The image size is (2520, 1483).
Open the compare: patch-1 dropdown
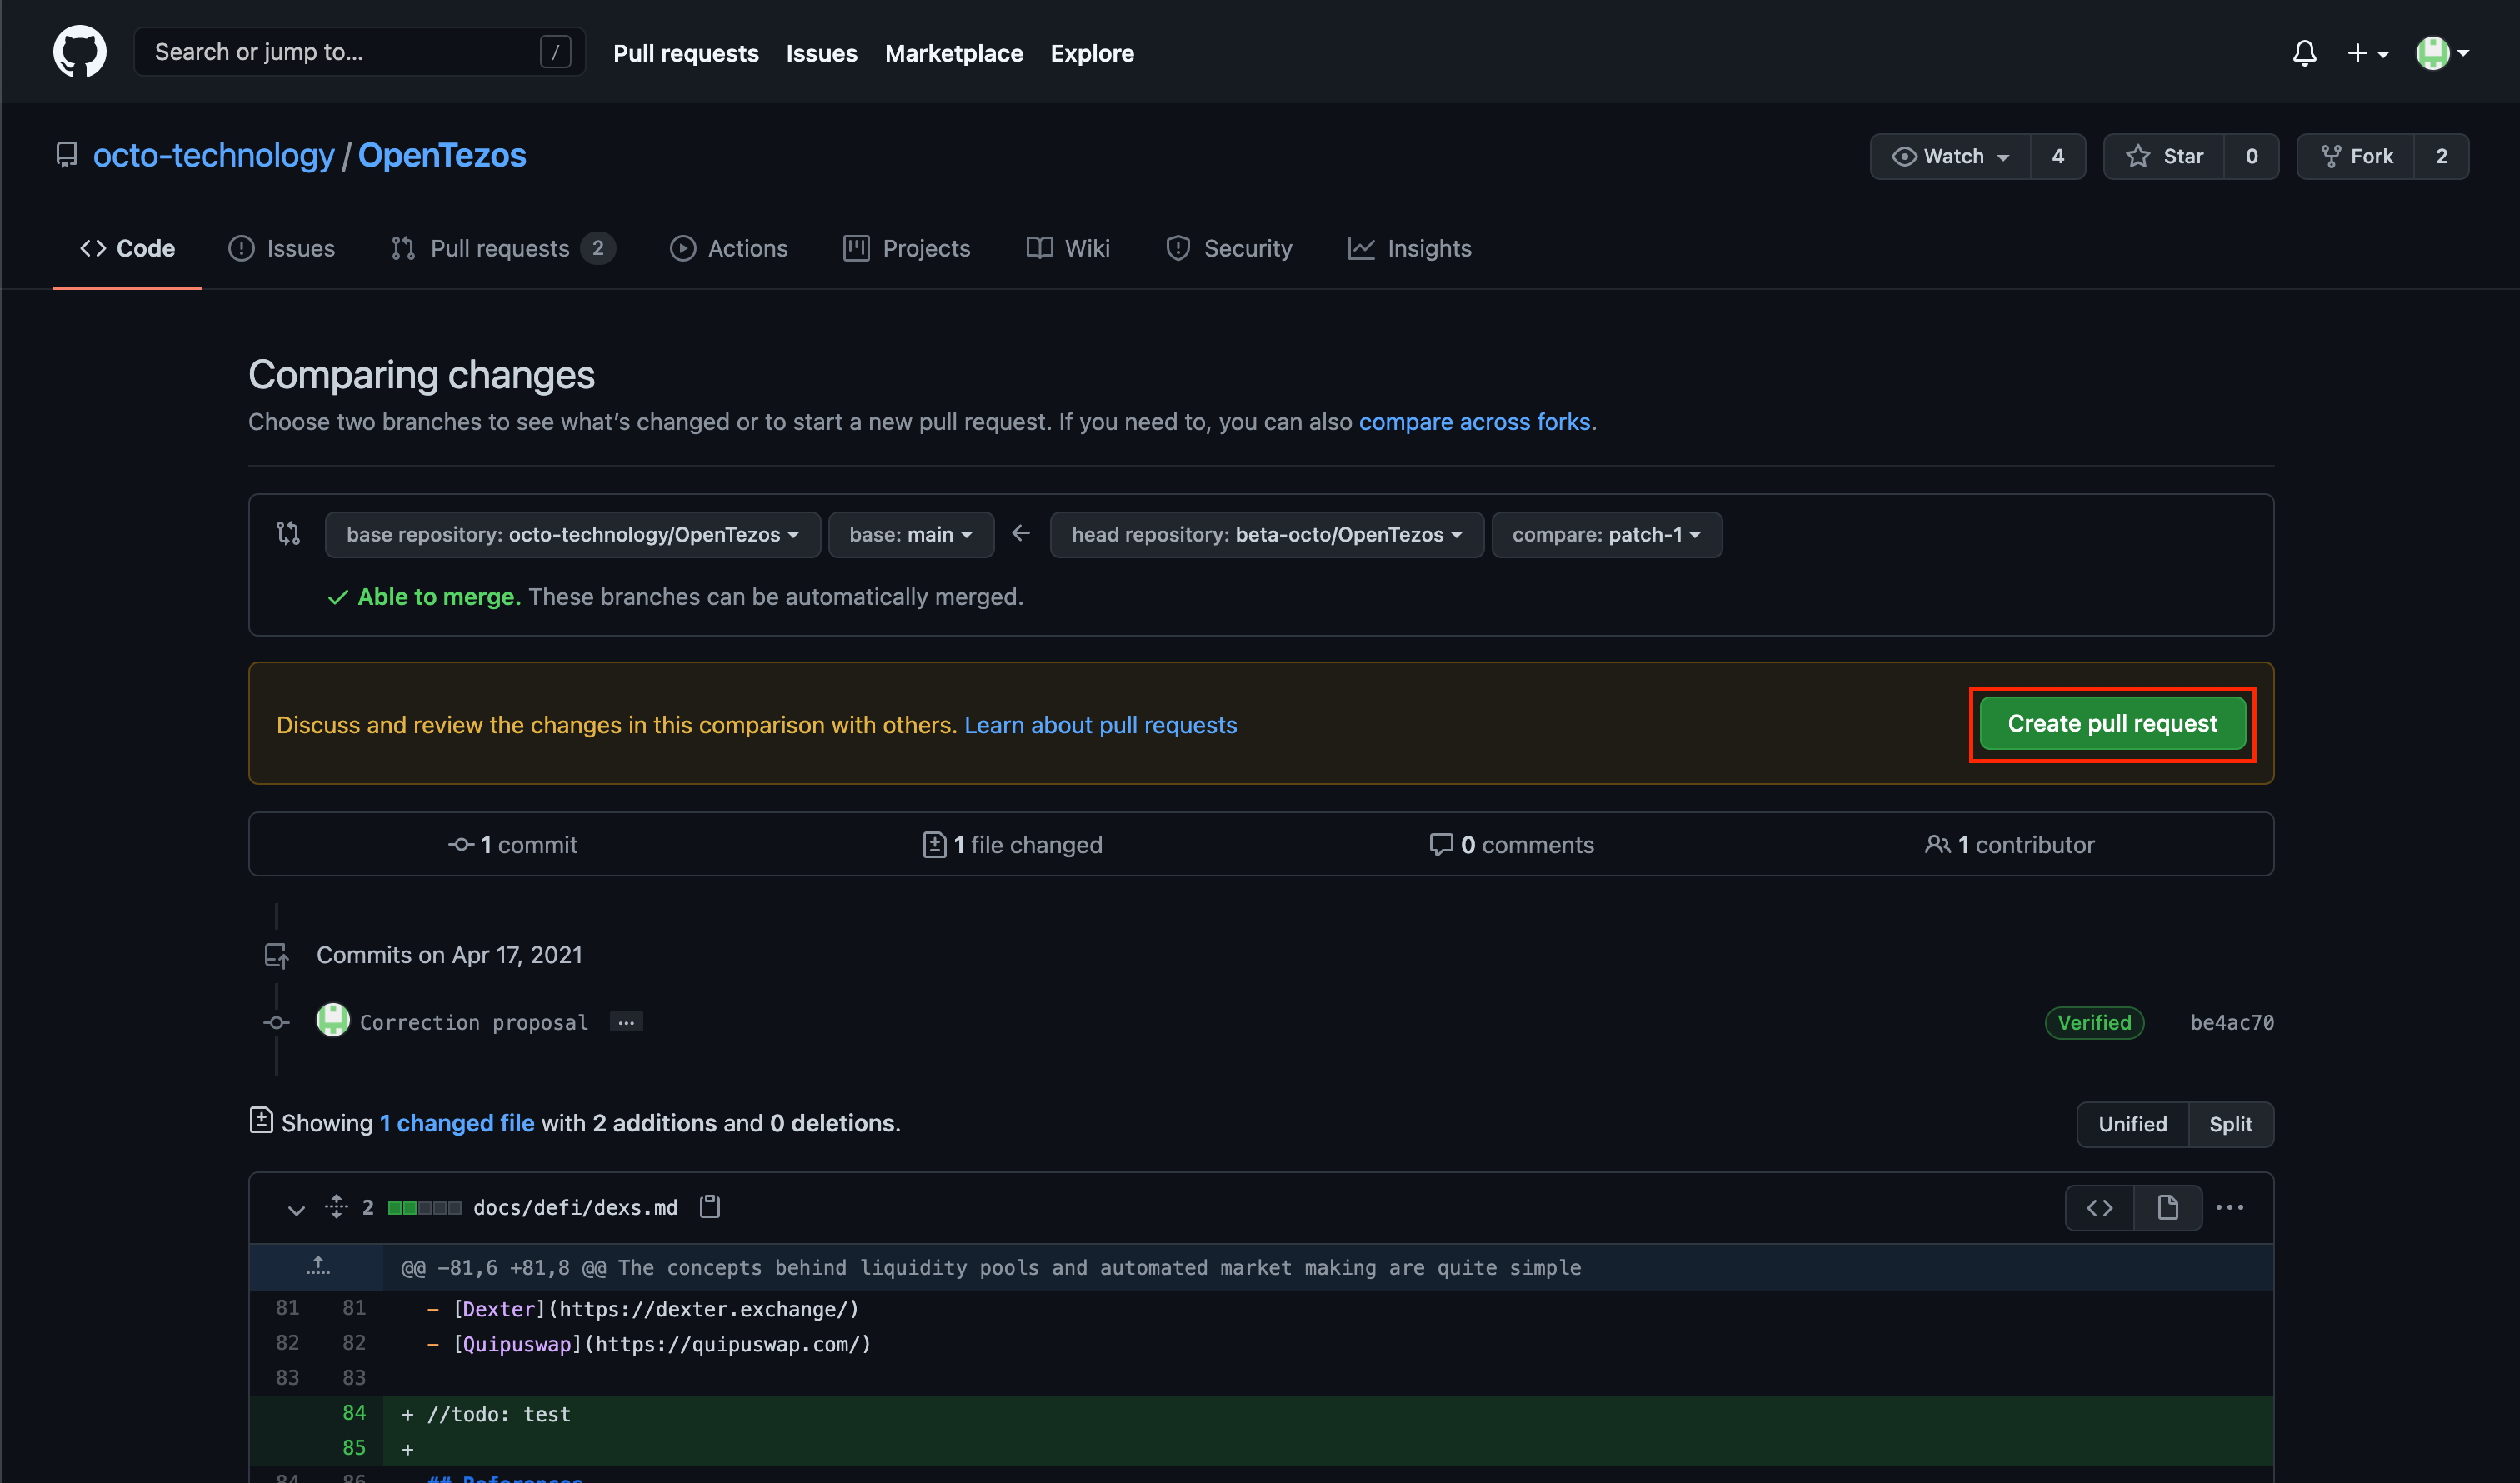click(x=1606, y=535)
